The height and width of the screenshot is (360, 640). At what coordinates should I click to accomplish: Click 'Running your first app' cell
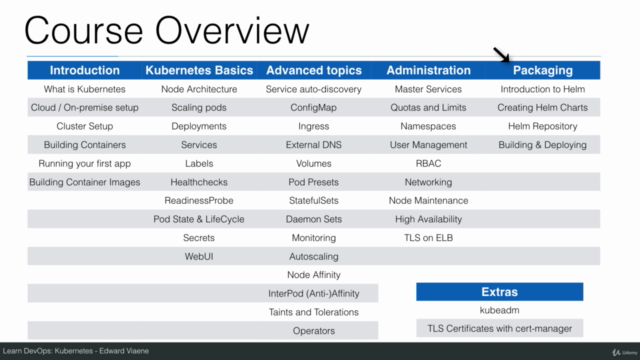click(x=84, y=163)
